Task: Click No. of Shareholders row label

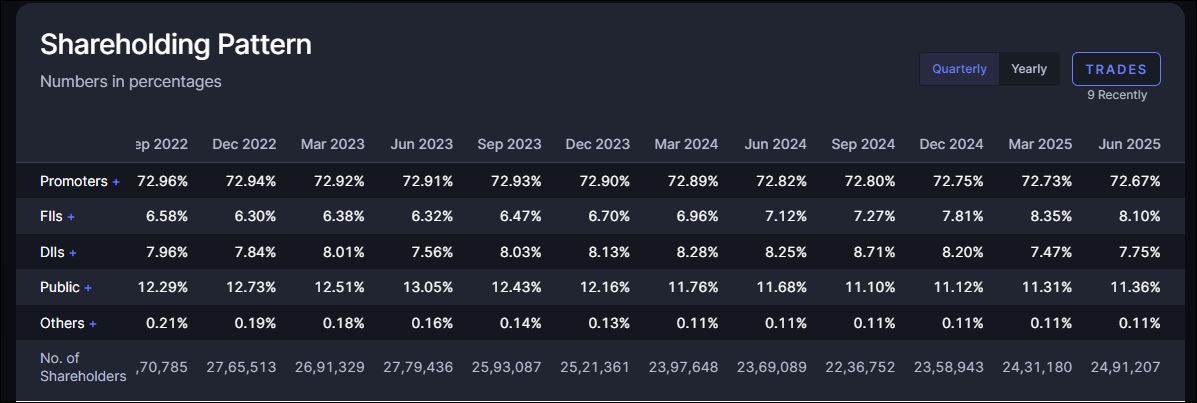Action: 82,367
